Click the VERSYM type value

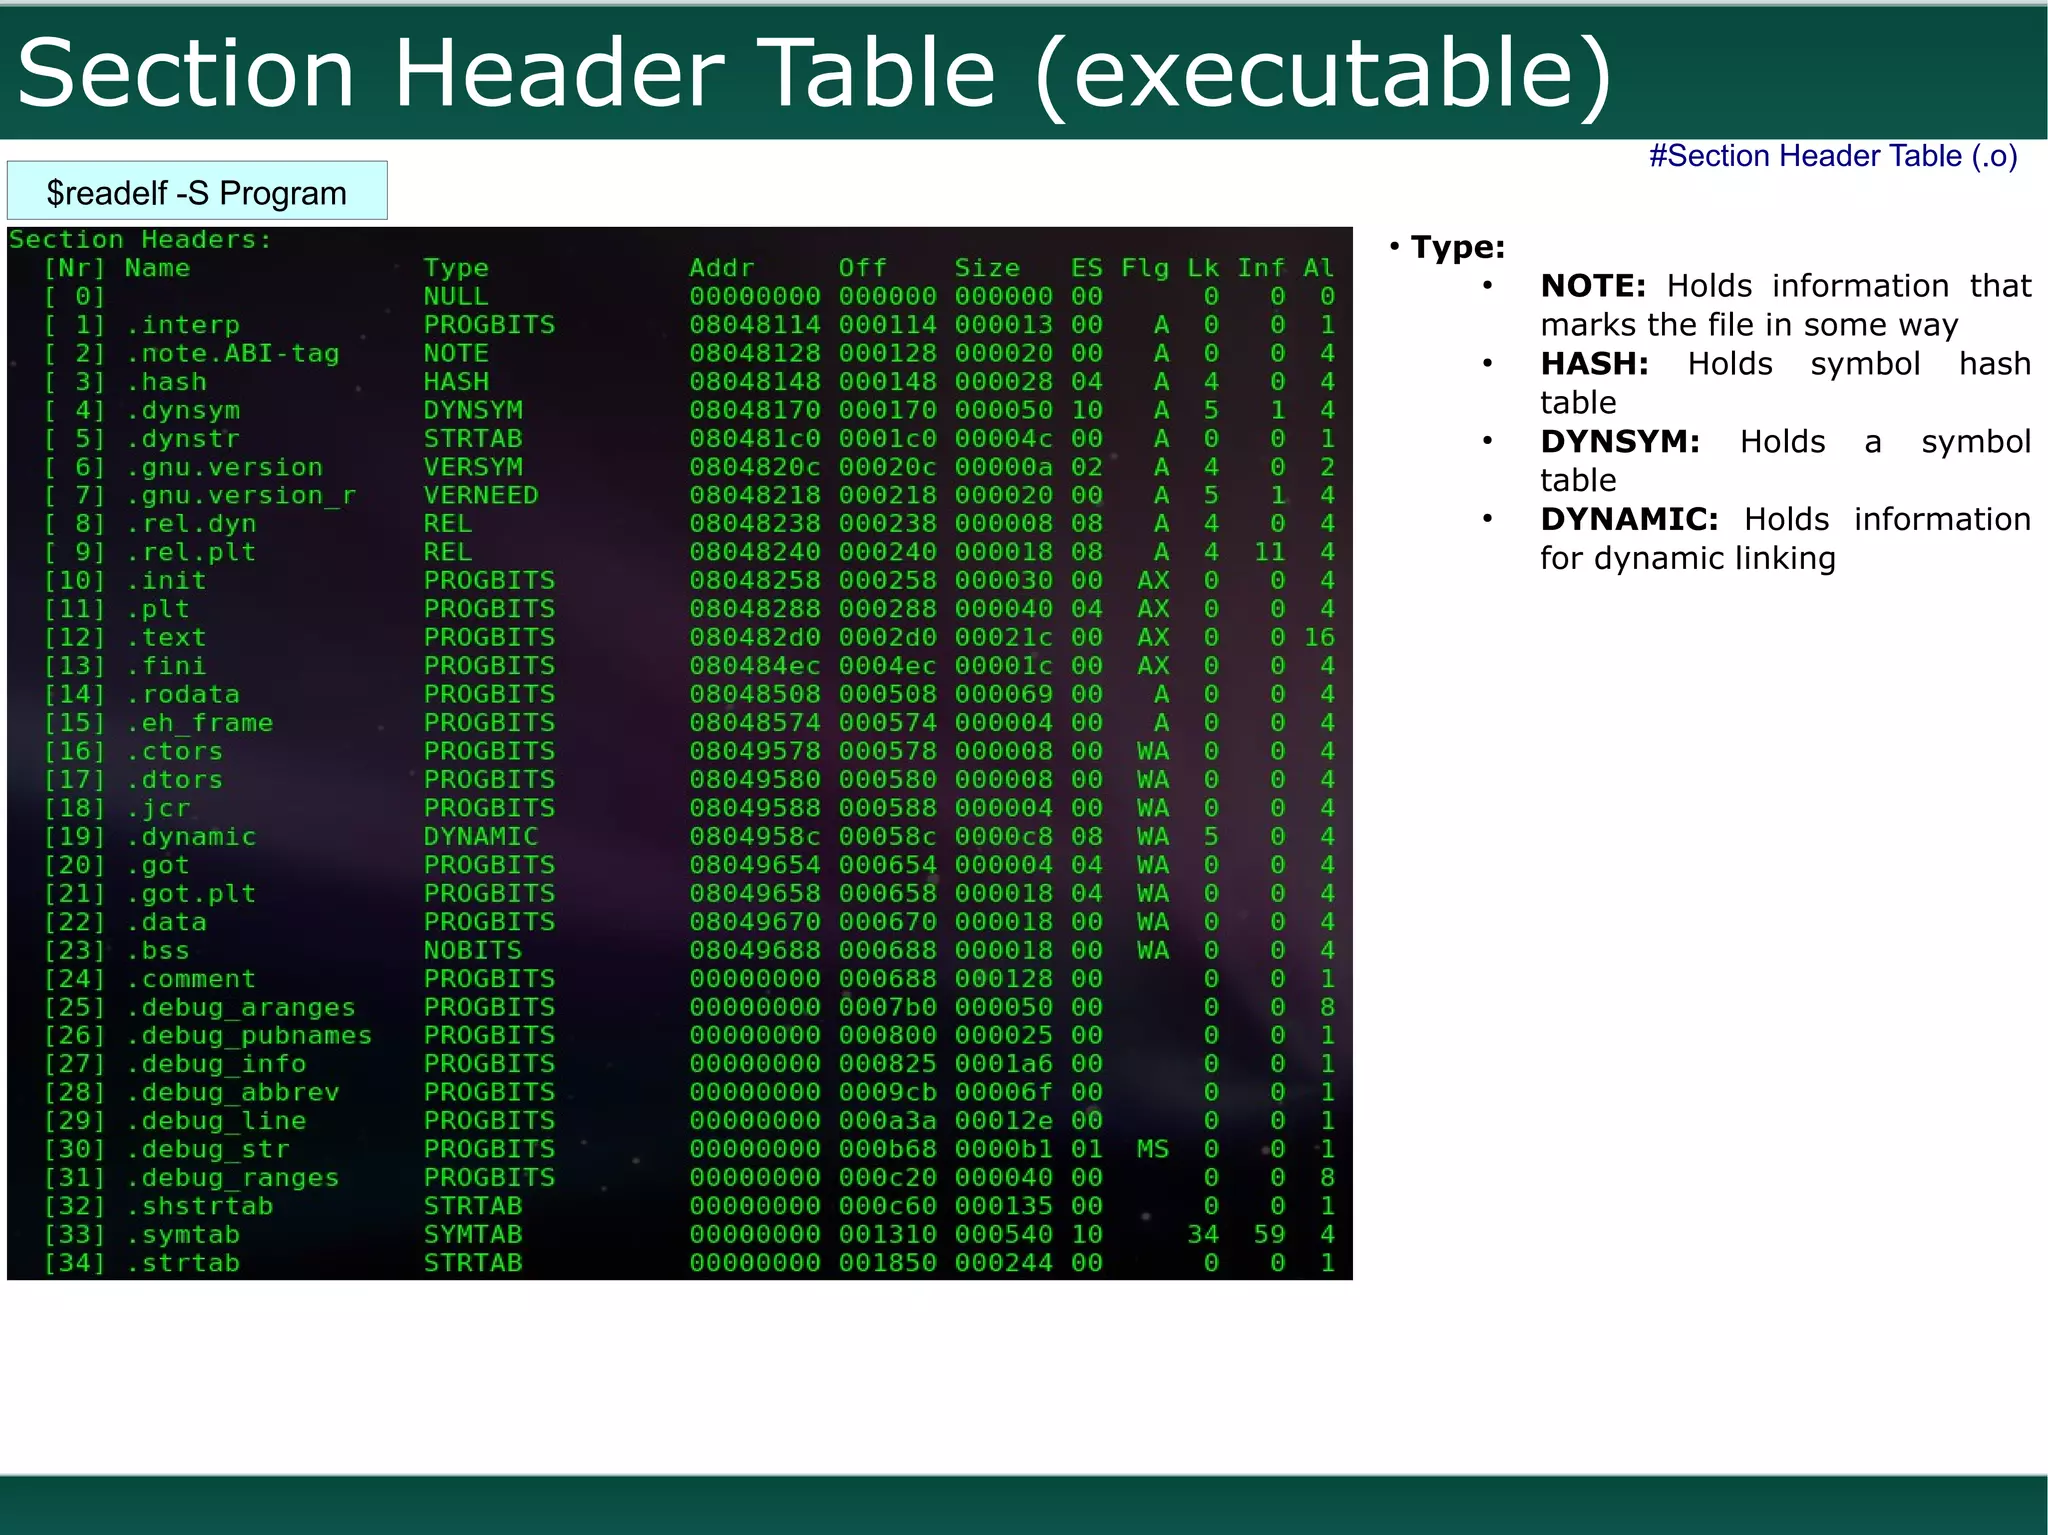click(x=473, y=467)
